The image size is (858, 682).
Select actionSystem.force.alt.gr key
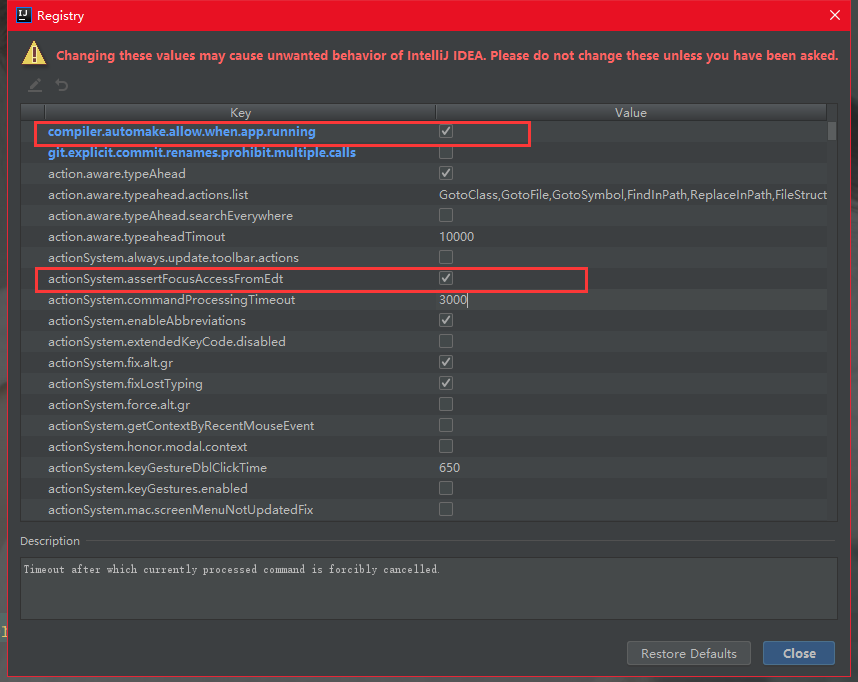(x=119, y=404)
